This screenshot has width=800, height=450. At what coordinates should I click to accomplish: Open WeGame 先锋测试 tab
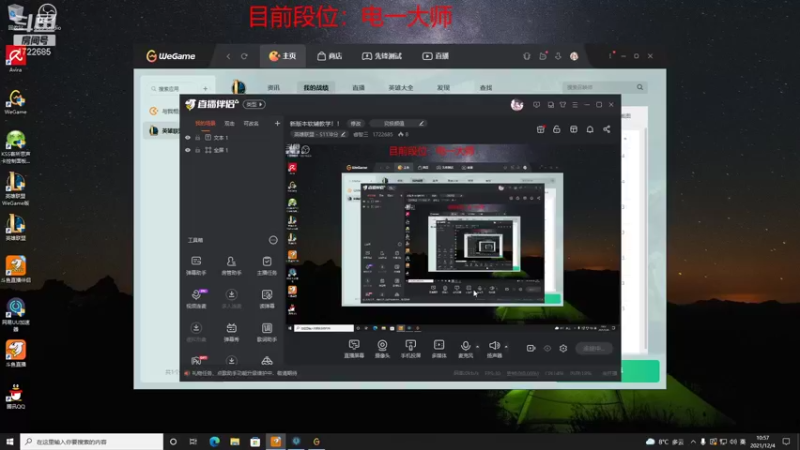[x=382, y=56]
